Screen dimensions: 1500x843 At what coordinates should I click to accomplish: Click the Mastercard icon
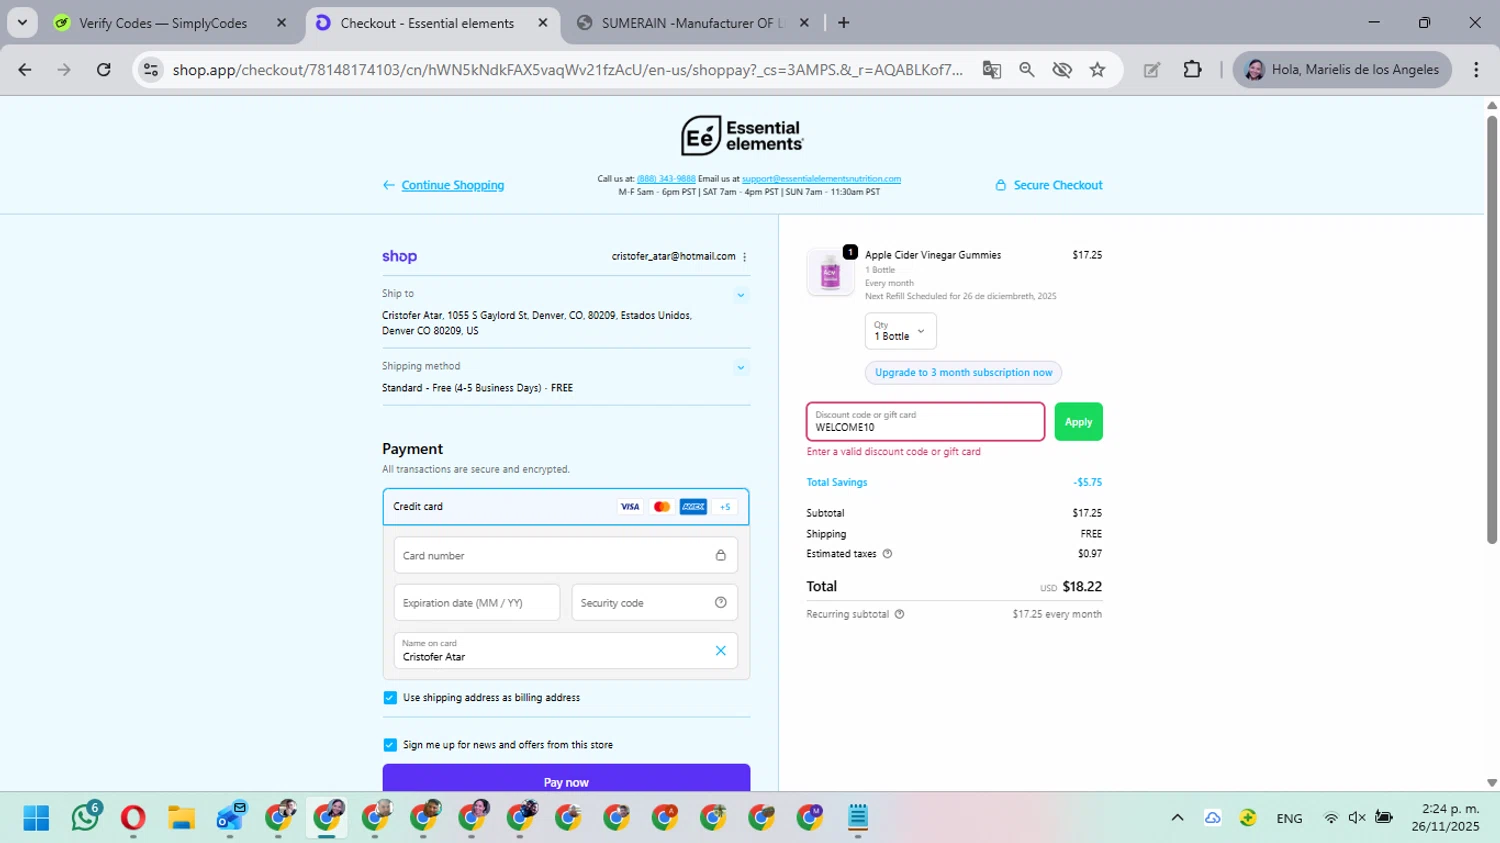[x=661, y=507]
